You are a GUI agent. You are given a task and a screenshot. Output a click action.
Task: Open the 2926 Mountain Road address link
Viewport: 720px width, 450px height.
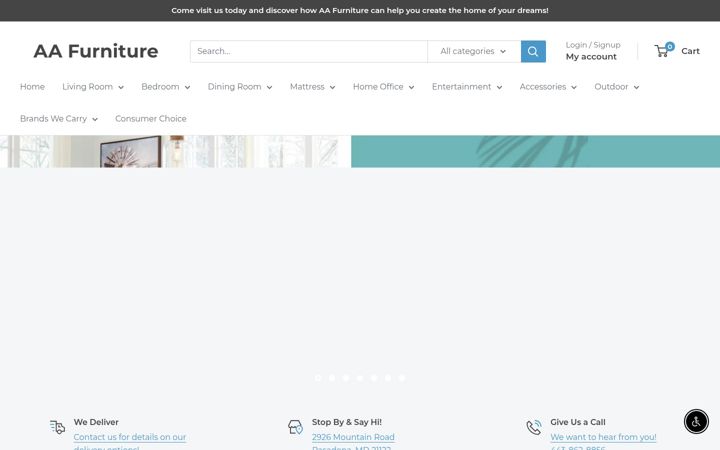tap(353, 437)
